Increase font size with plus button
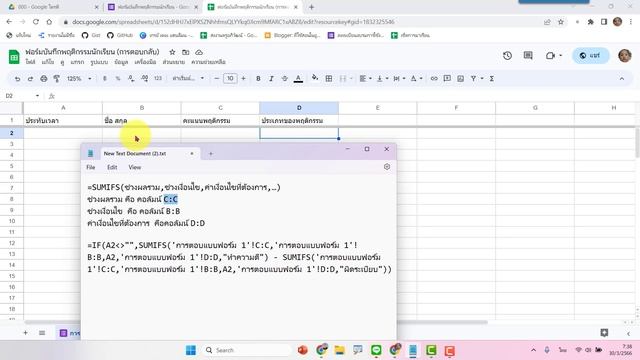 tap(244, 79)
